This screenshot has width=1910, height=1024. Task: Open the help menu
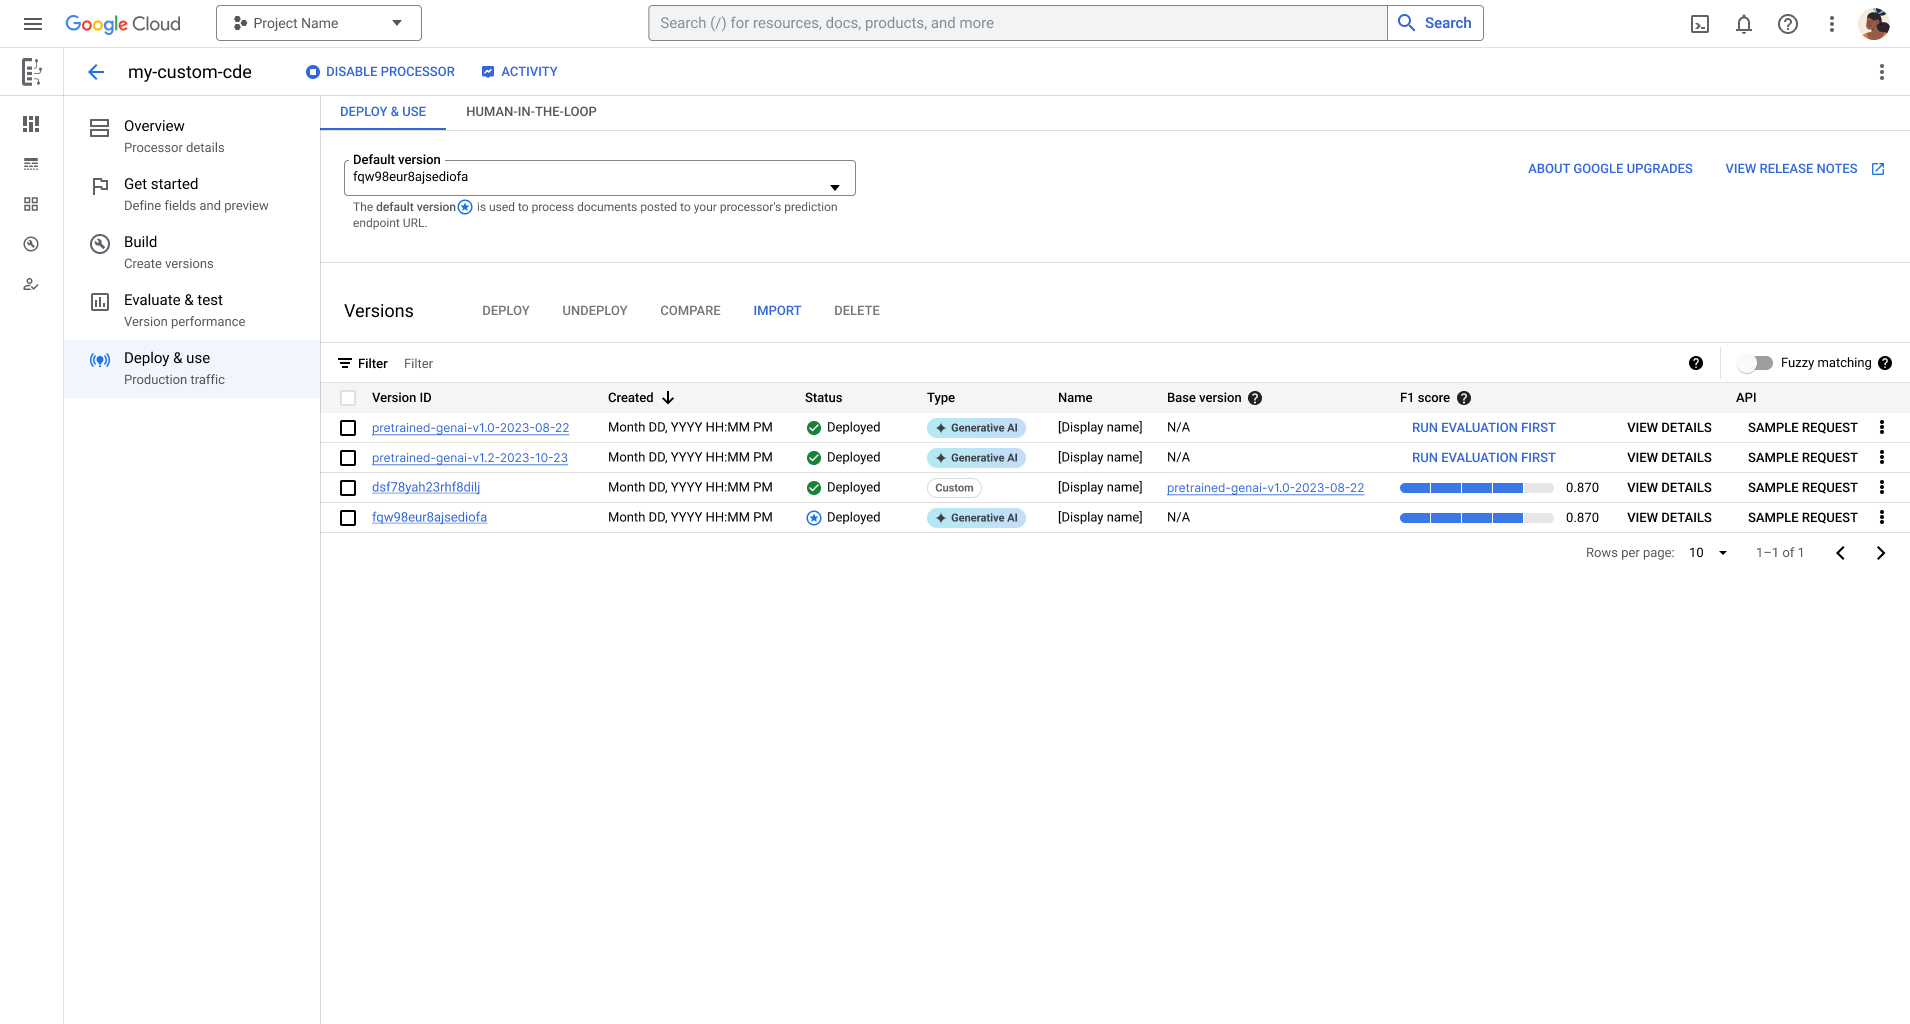[x=1787, y=23]
